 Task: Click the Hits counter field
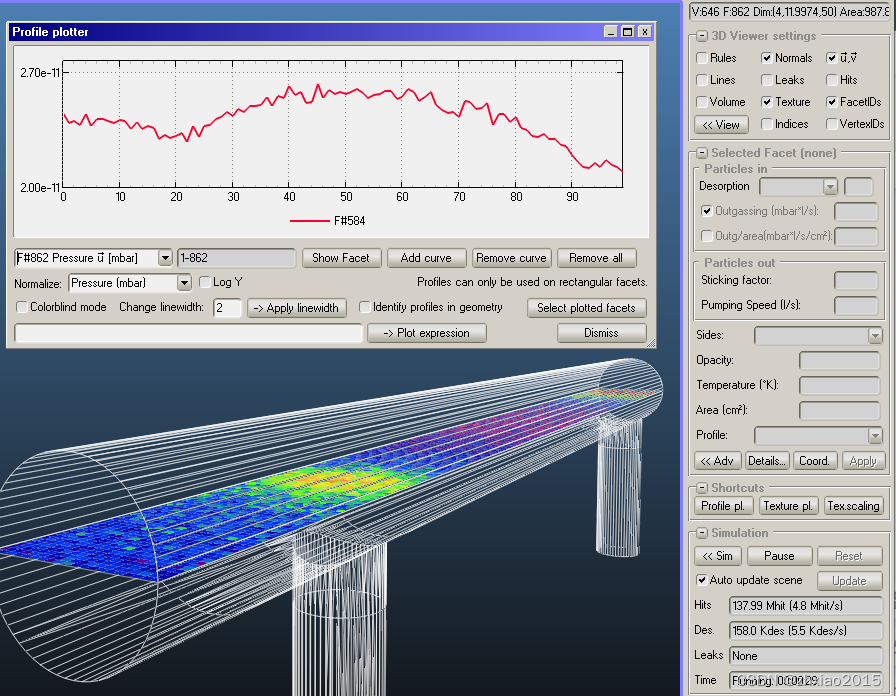806,606
